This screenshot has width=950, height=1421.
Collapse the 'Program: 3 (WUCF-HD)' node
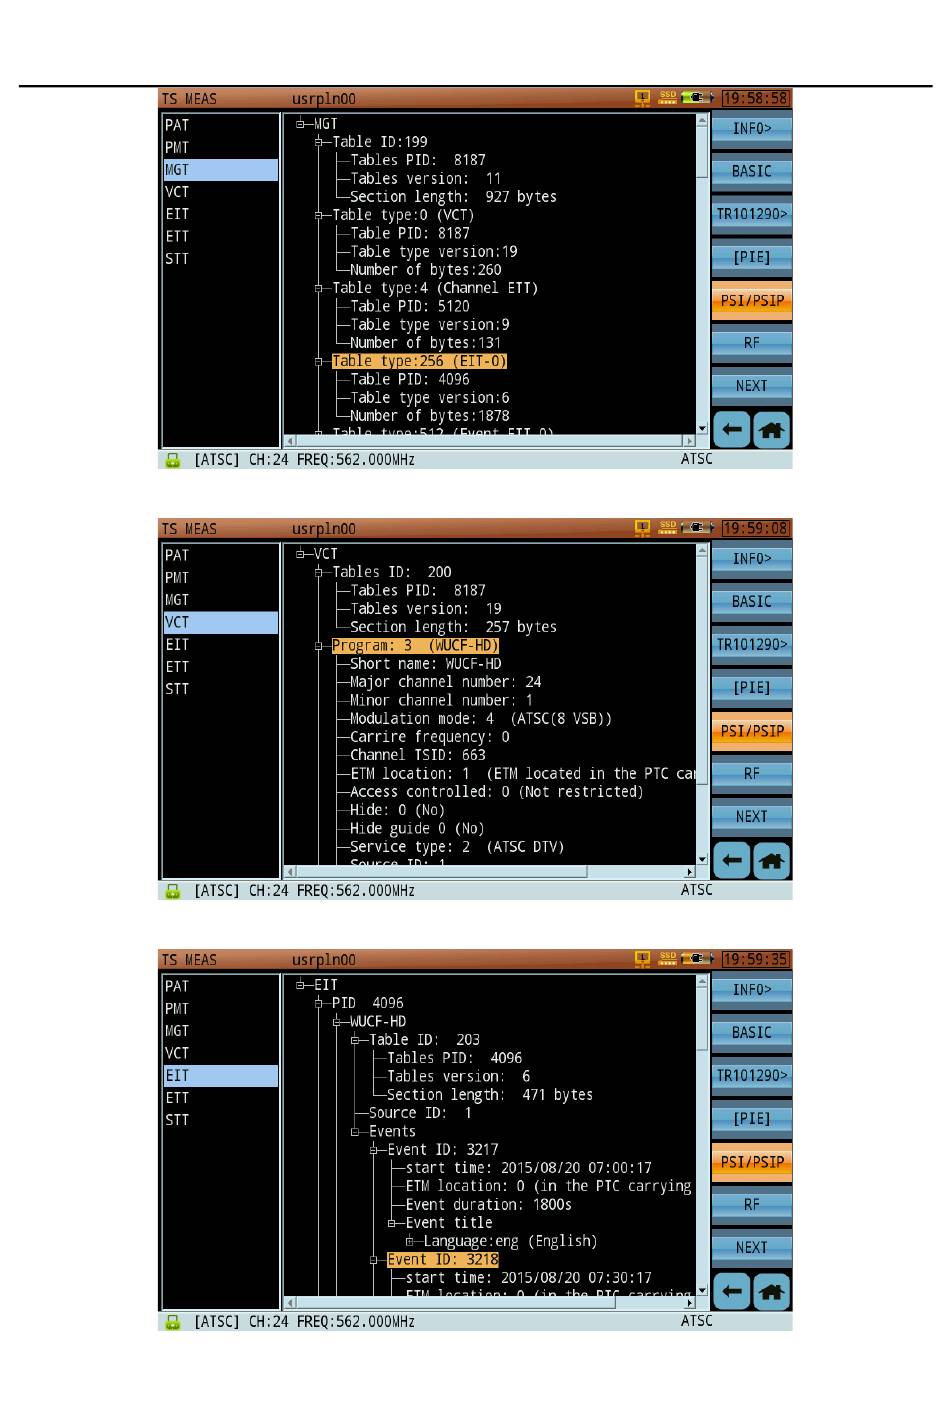point(319,646)
